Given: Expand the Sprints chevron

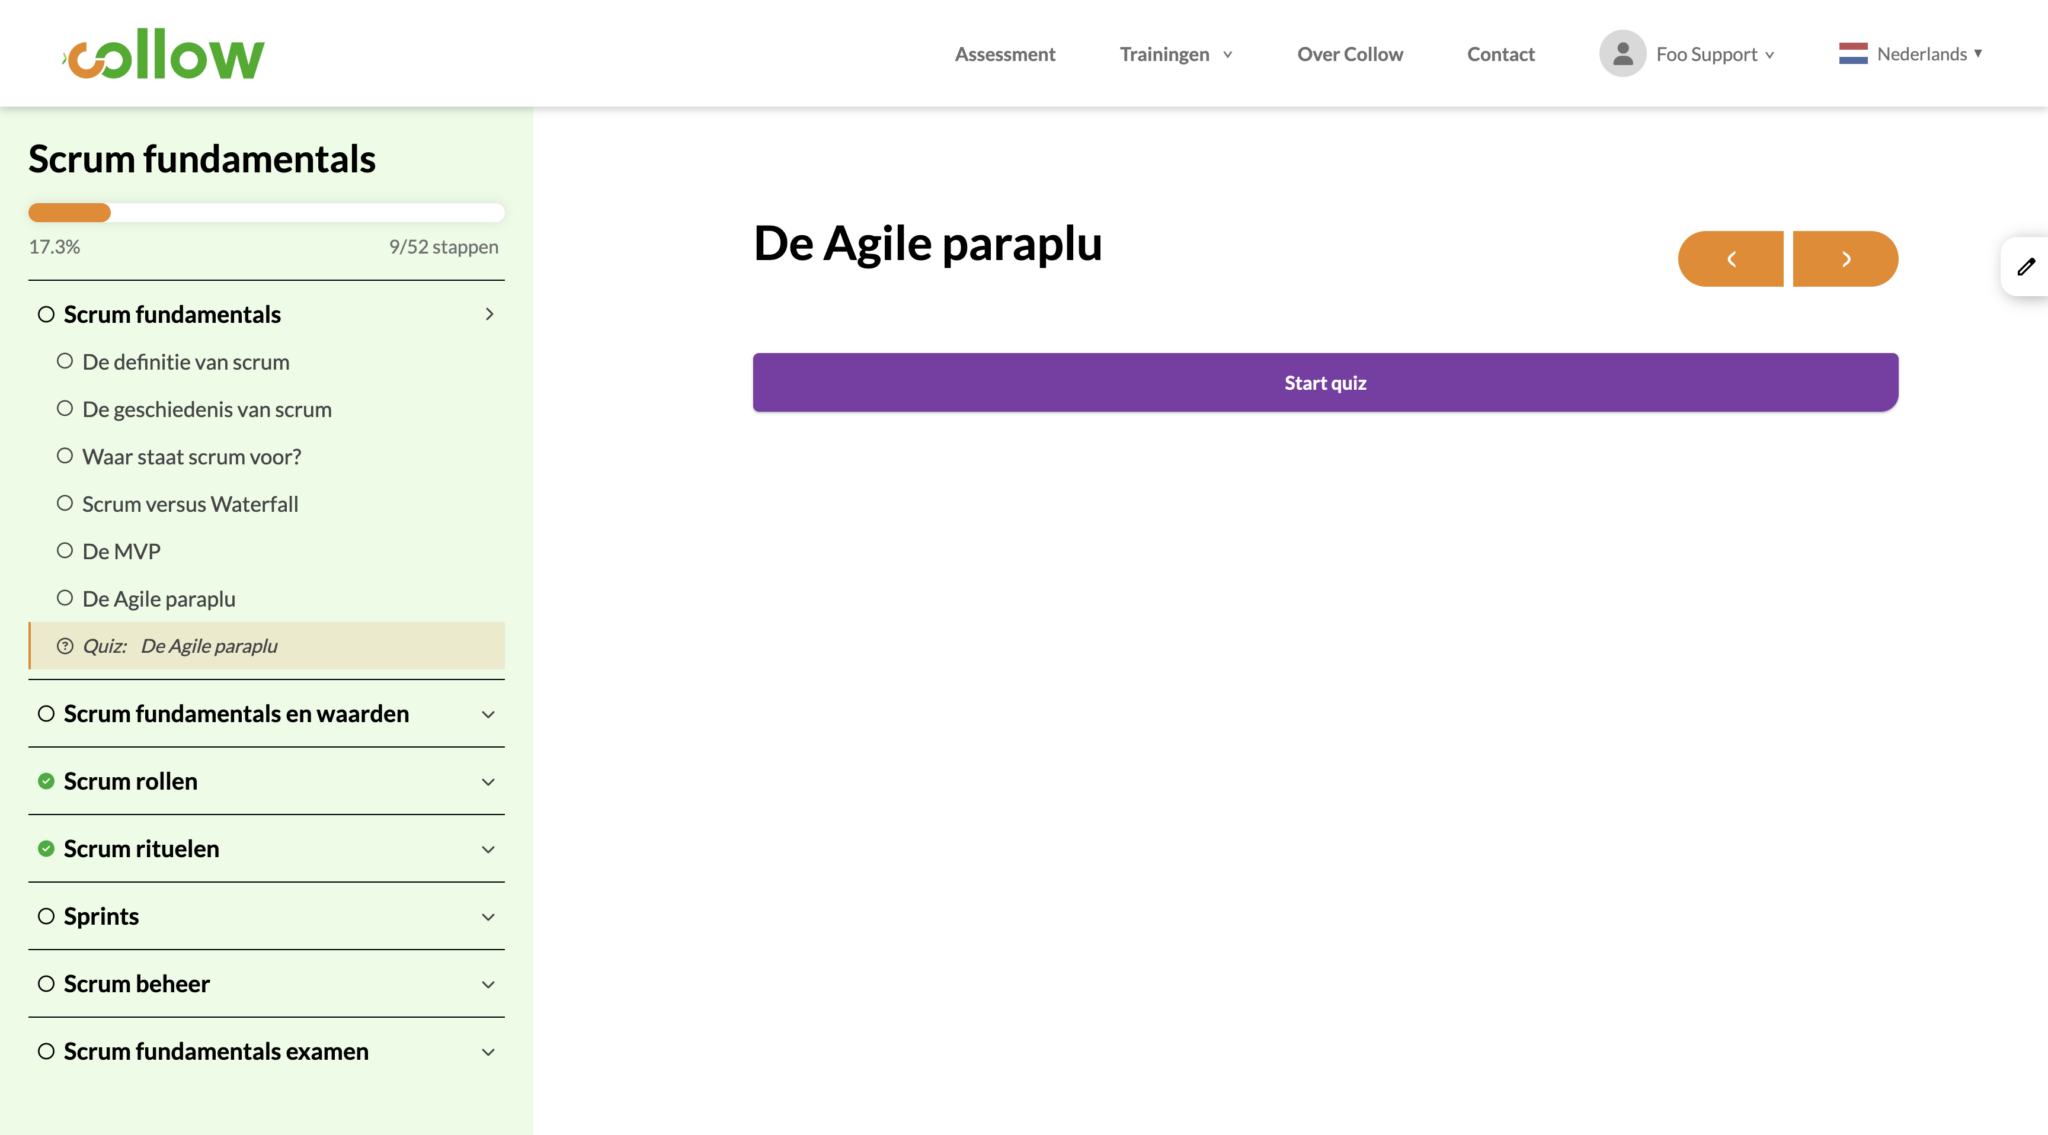Looking at the screenshot, I should pyautogui.click(x=488, y=917).
